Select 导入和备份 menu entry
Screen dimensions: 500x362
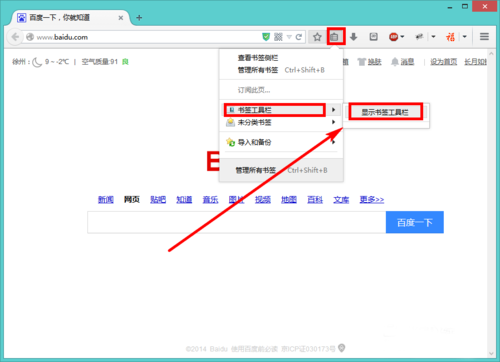(281, 142)
